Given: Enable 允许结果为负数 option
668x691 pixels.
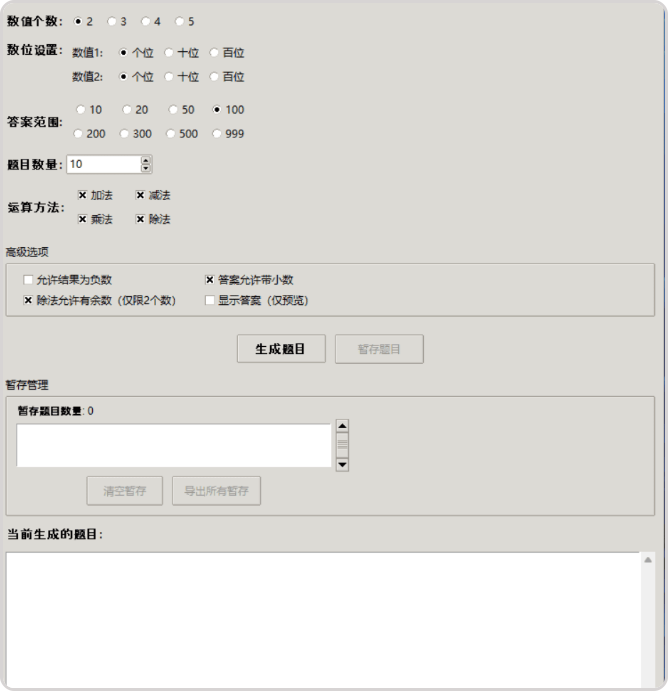Looking at the screenshot, I should pyautogui.click(x=28, y=280).
